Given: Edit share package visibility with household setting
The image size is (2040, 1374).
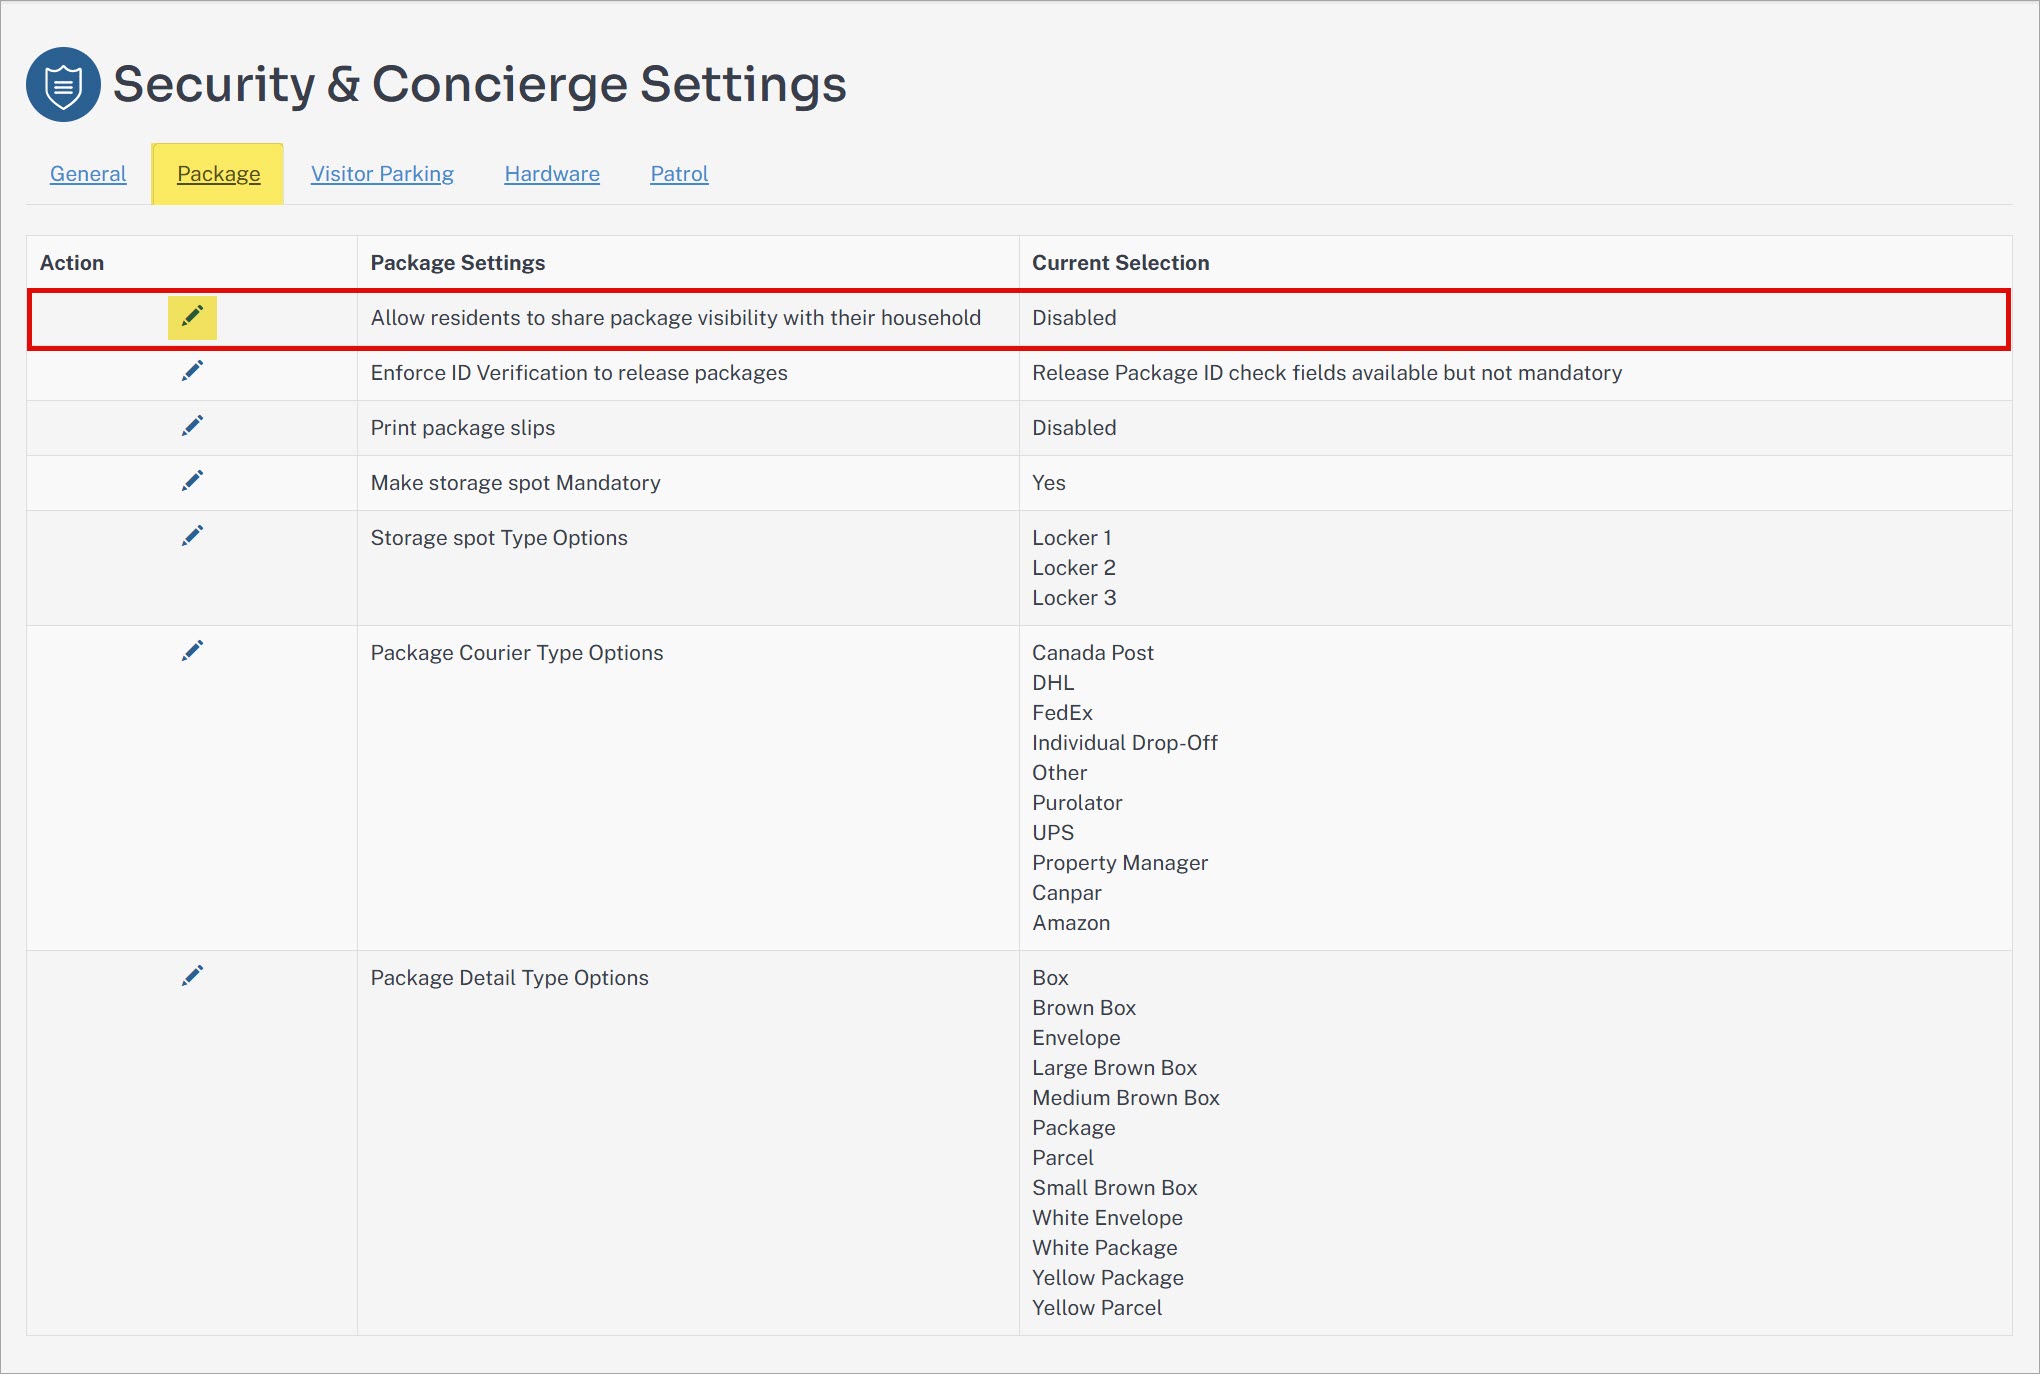Looking at the screenshot, I should (x=192, y=317).
